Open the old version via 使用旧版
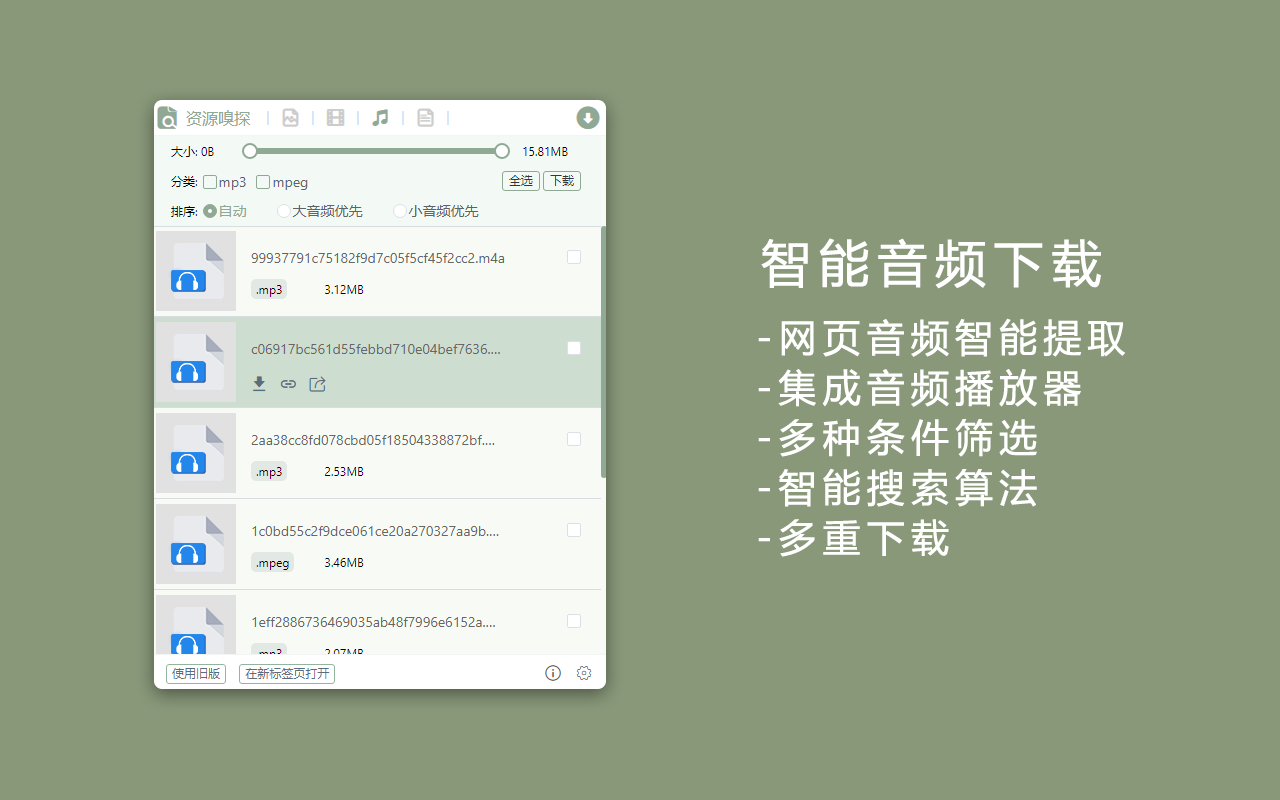The image size is (1280, 800). (x=195, y=673)
